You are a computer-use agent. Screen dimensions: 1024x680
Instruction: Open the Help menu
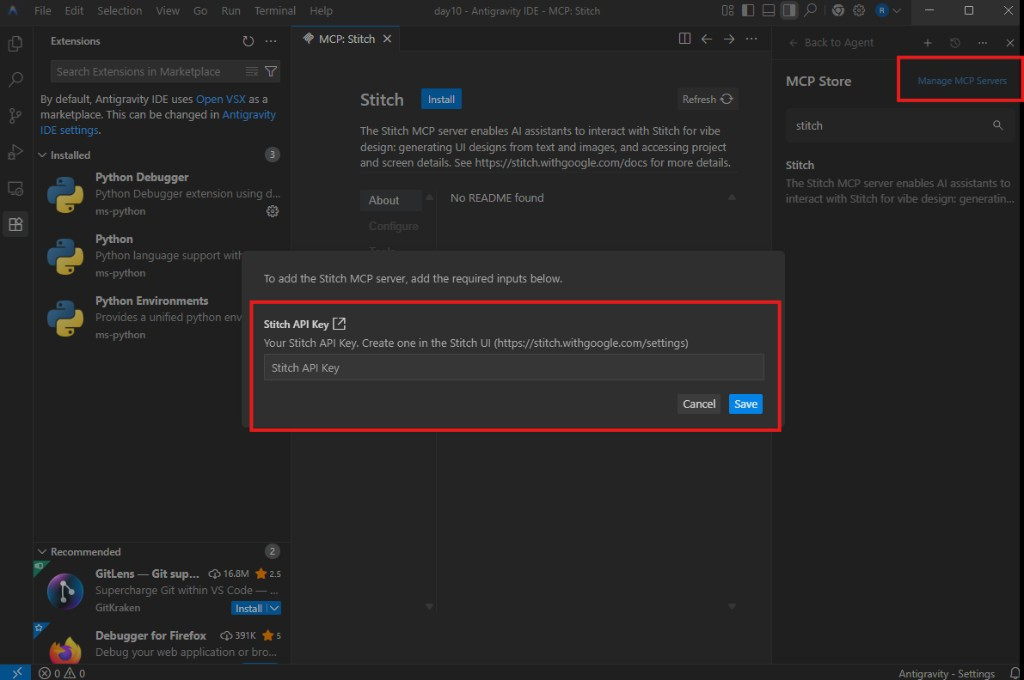[321, 10]
